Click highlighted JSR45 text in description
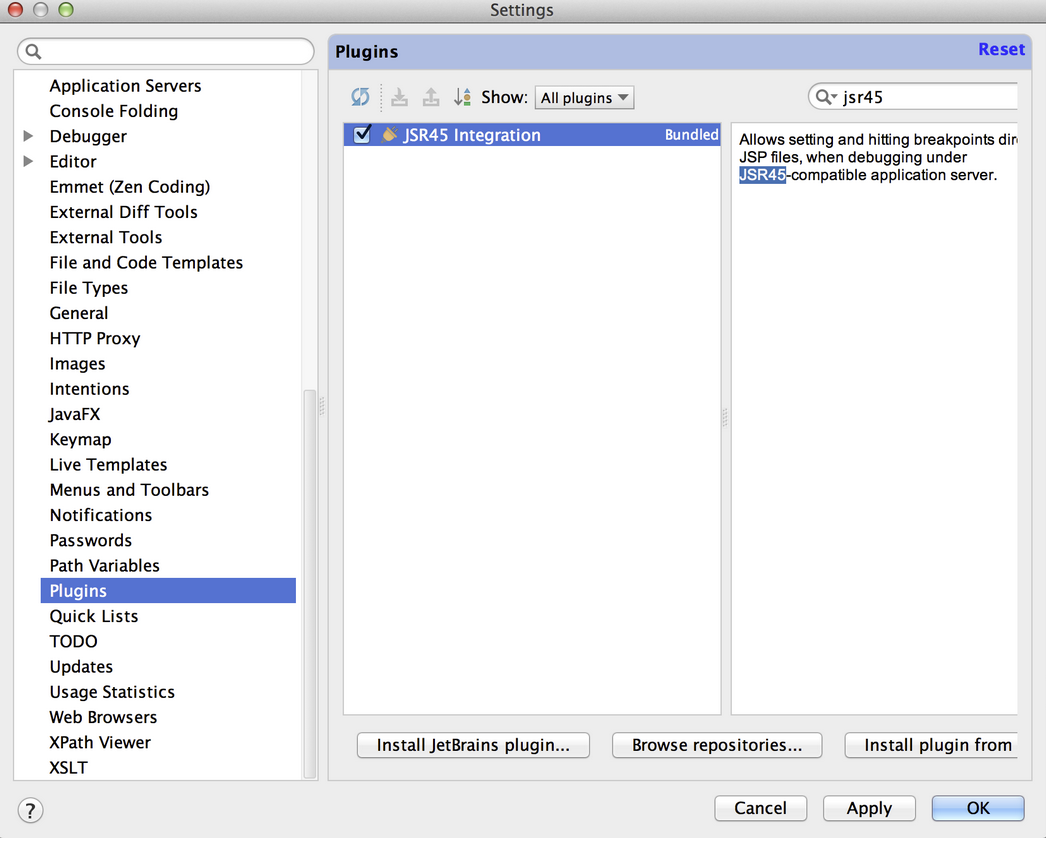This screenshot has width=1046, height=841. [762, 175]
